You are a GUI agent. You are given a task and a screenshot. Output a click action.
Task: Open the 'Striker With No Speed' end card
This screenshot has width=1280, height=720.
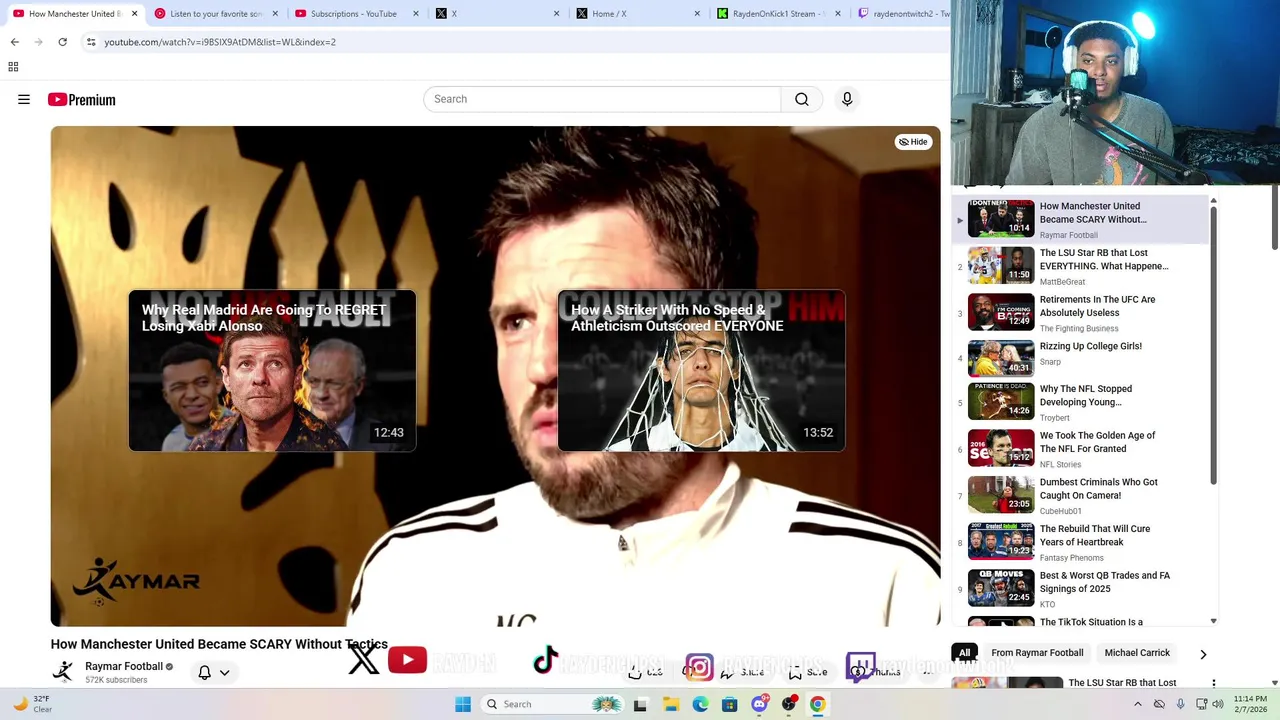701,371
